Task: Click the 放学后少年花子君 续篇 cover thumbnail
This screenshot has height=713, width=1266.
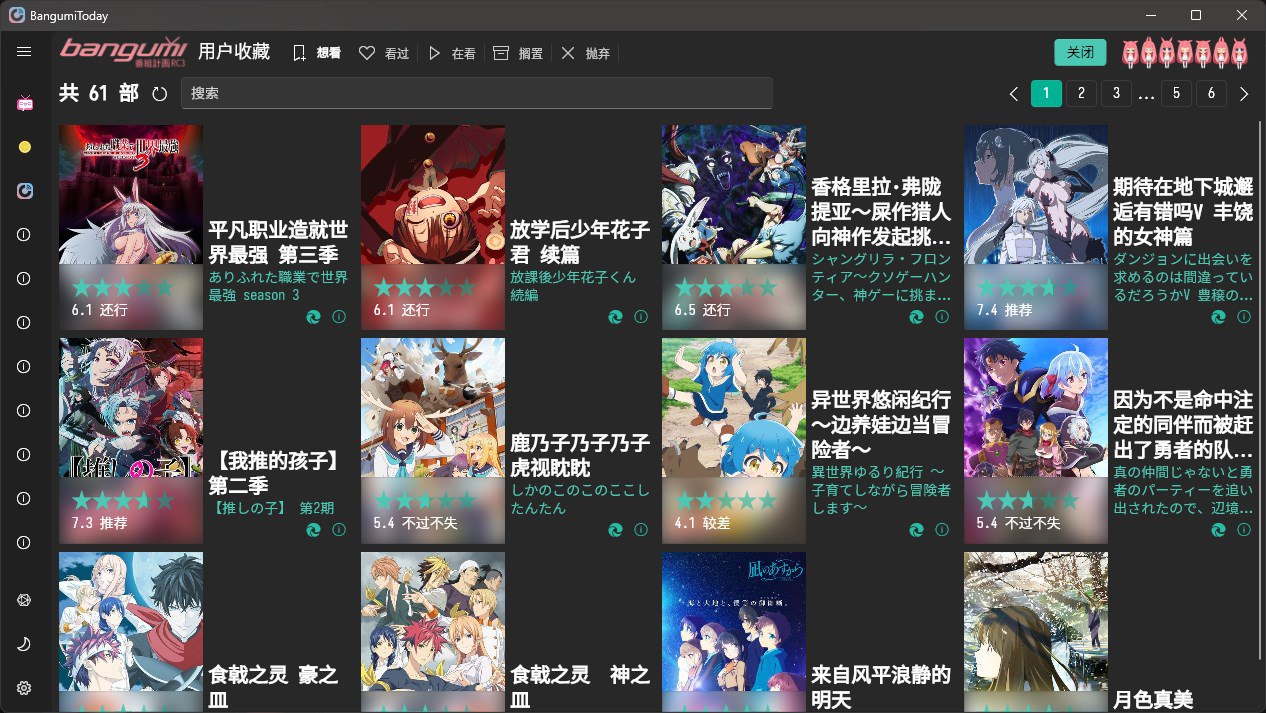Action: point(433,227)
